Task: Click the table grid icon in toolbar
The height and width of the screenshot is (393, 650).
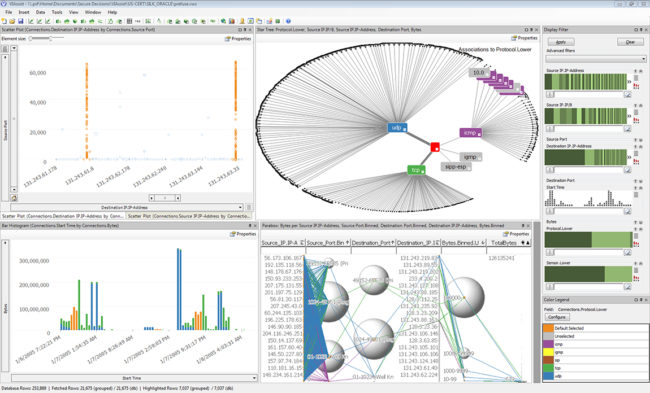Action: coord(129,21)
